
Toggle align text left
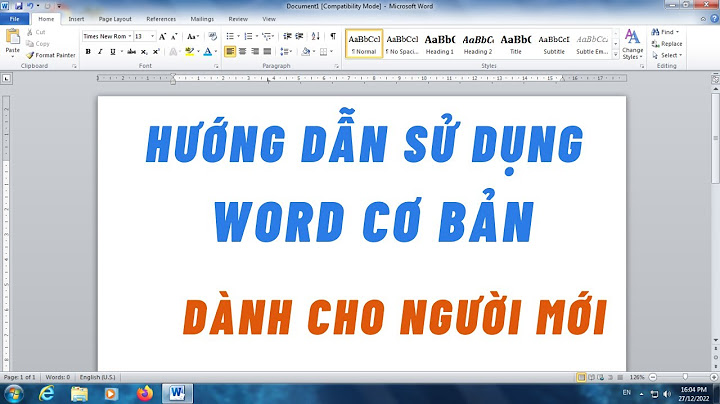[230, 51]
